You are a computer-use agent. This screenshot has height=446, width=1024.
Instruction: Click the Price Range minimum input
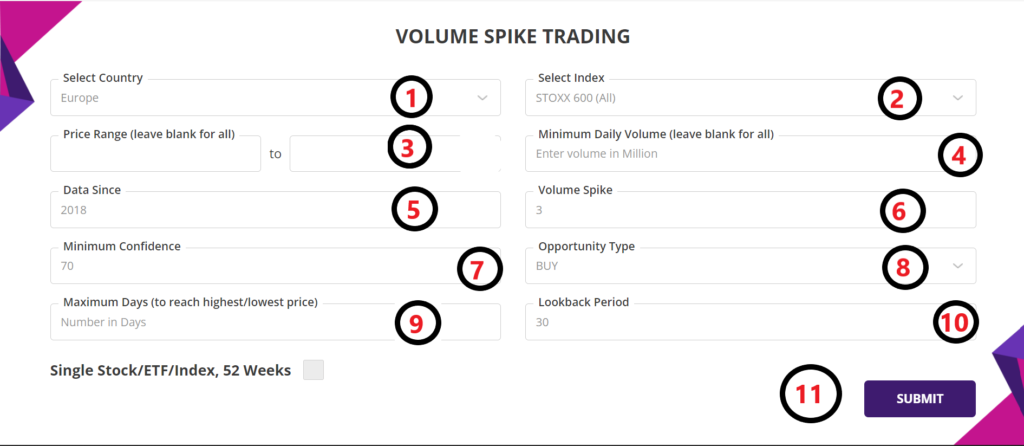155,155
